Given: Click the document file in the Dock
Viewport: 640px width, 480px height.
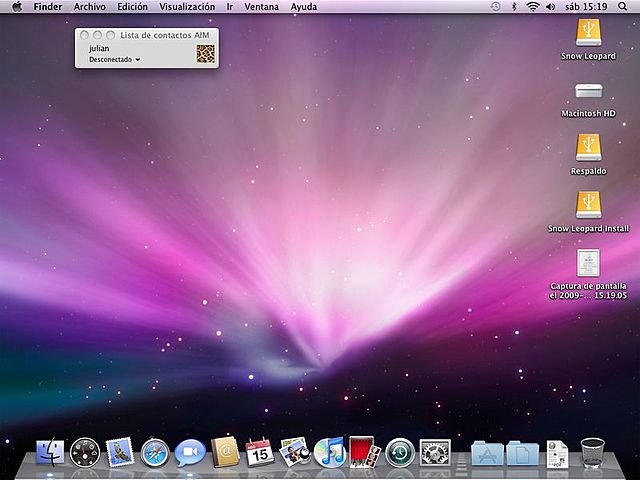Looking at the screenshot, I should (557, 453).
